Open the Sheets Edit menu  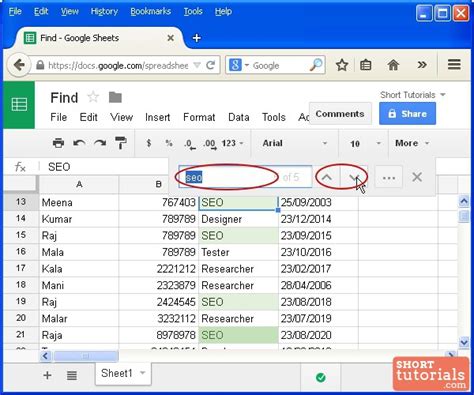tap(89, 117)
